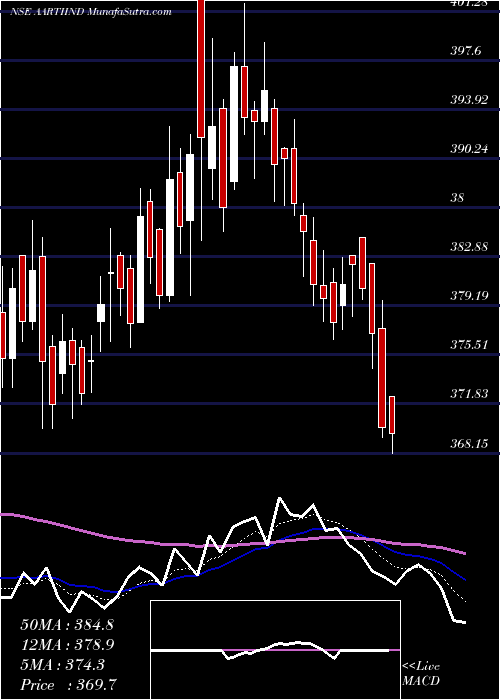Viewport: 500px width, 700px height.
Task: Select the 397.6 price axis label
Action: coord(465,52)
